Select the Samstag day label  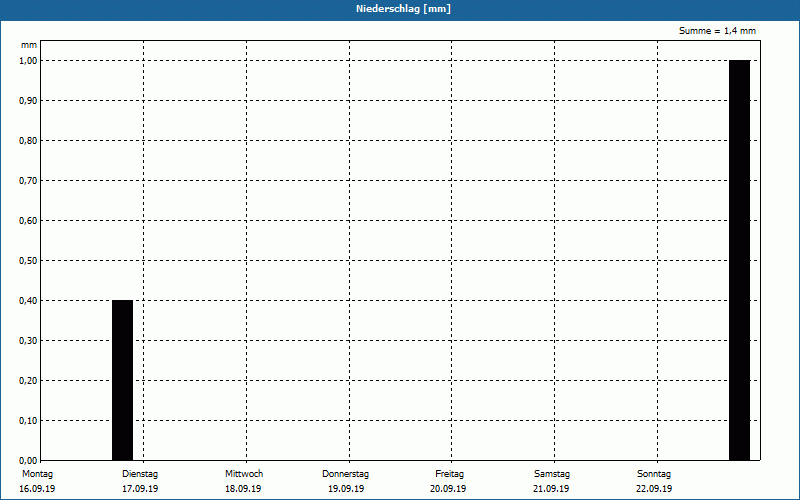point(552,474)
